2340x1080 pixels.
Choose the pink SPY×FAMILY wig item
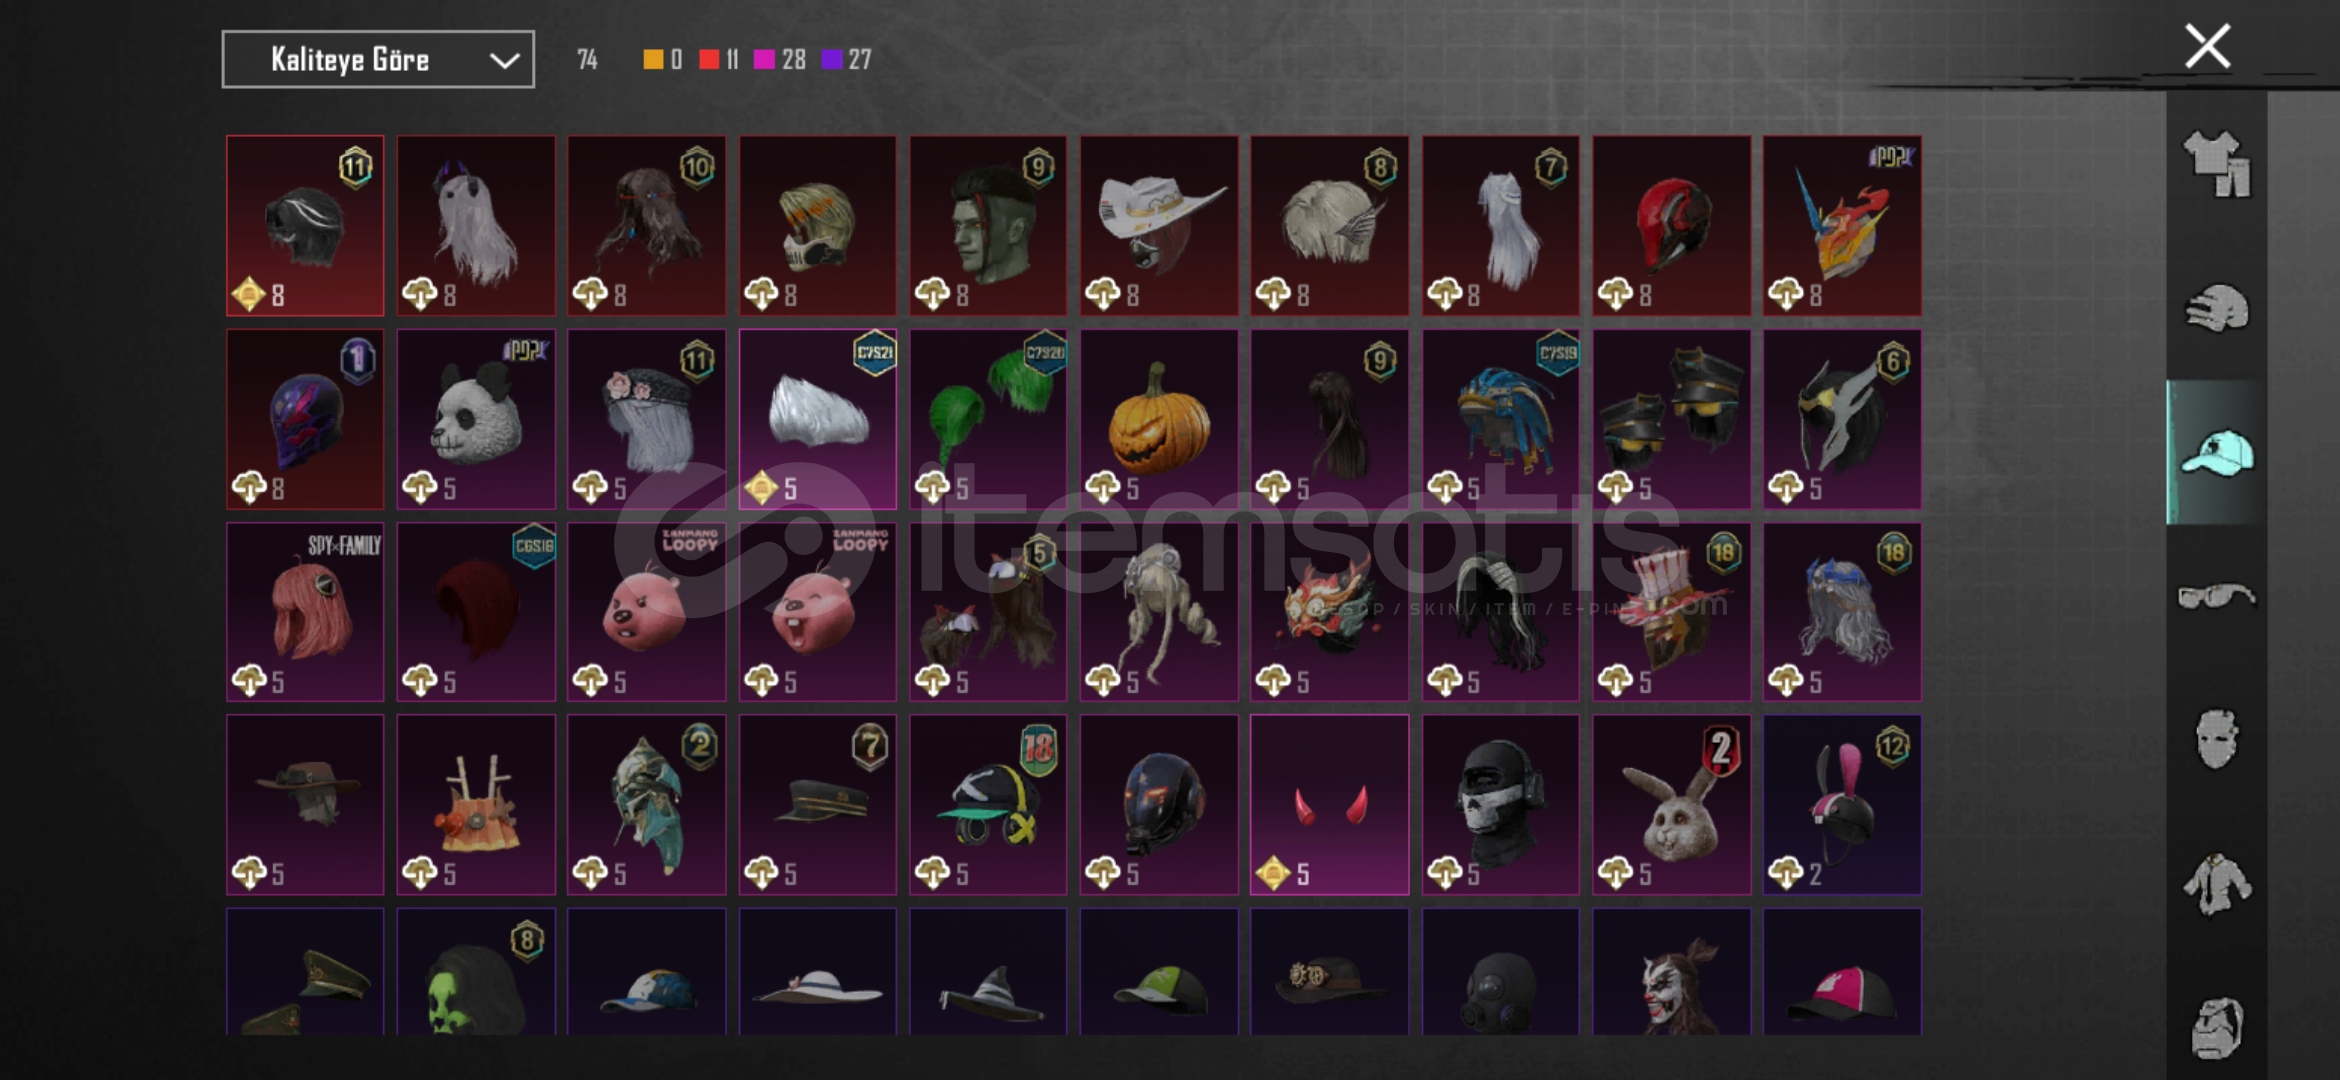[305, 612]
